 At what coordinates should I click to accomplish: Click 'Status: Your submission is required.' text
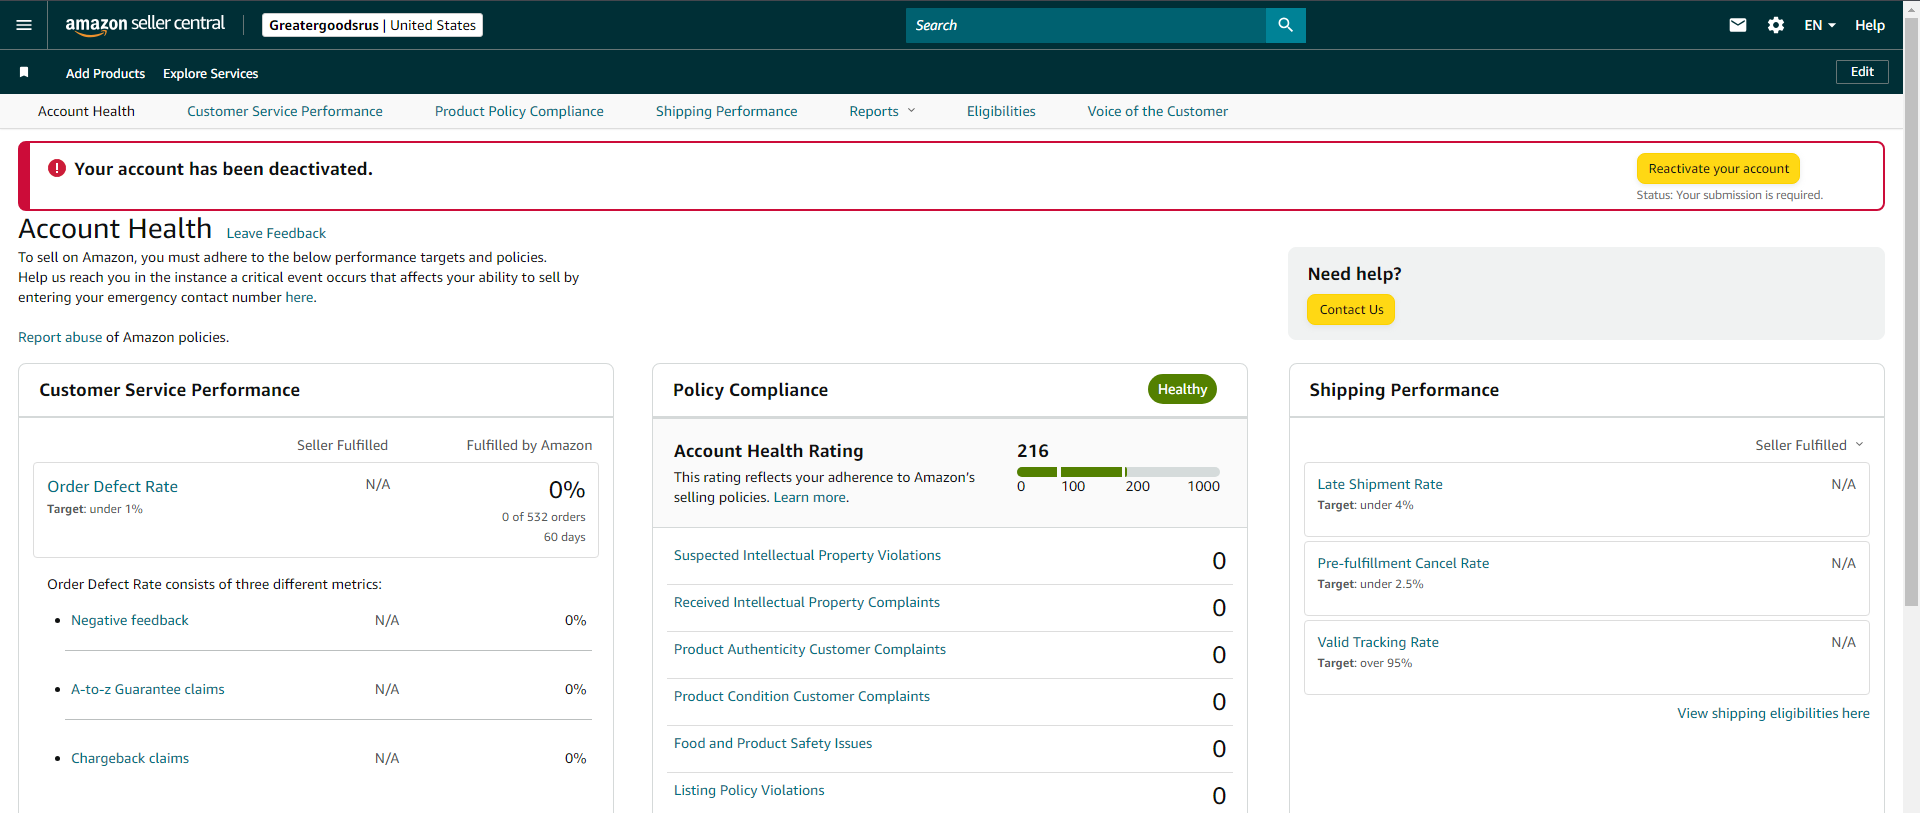pos(1729,195)
